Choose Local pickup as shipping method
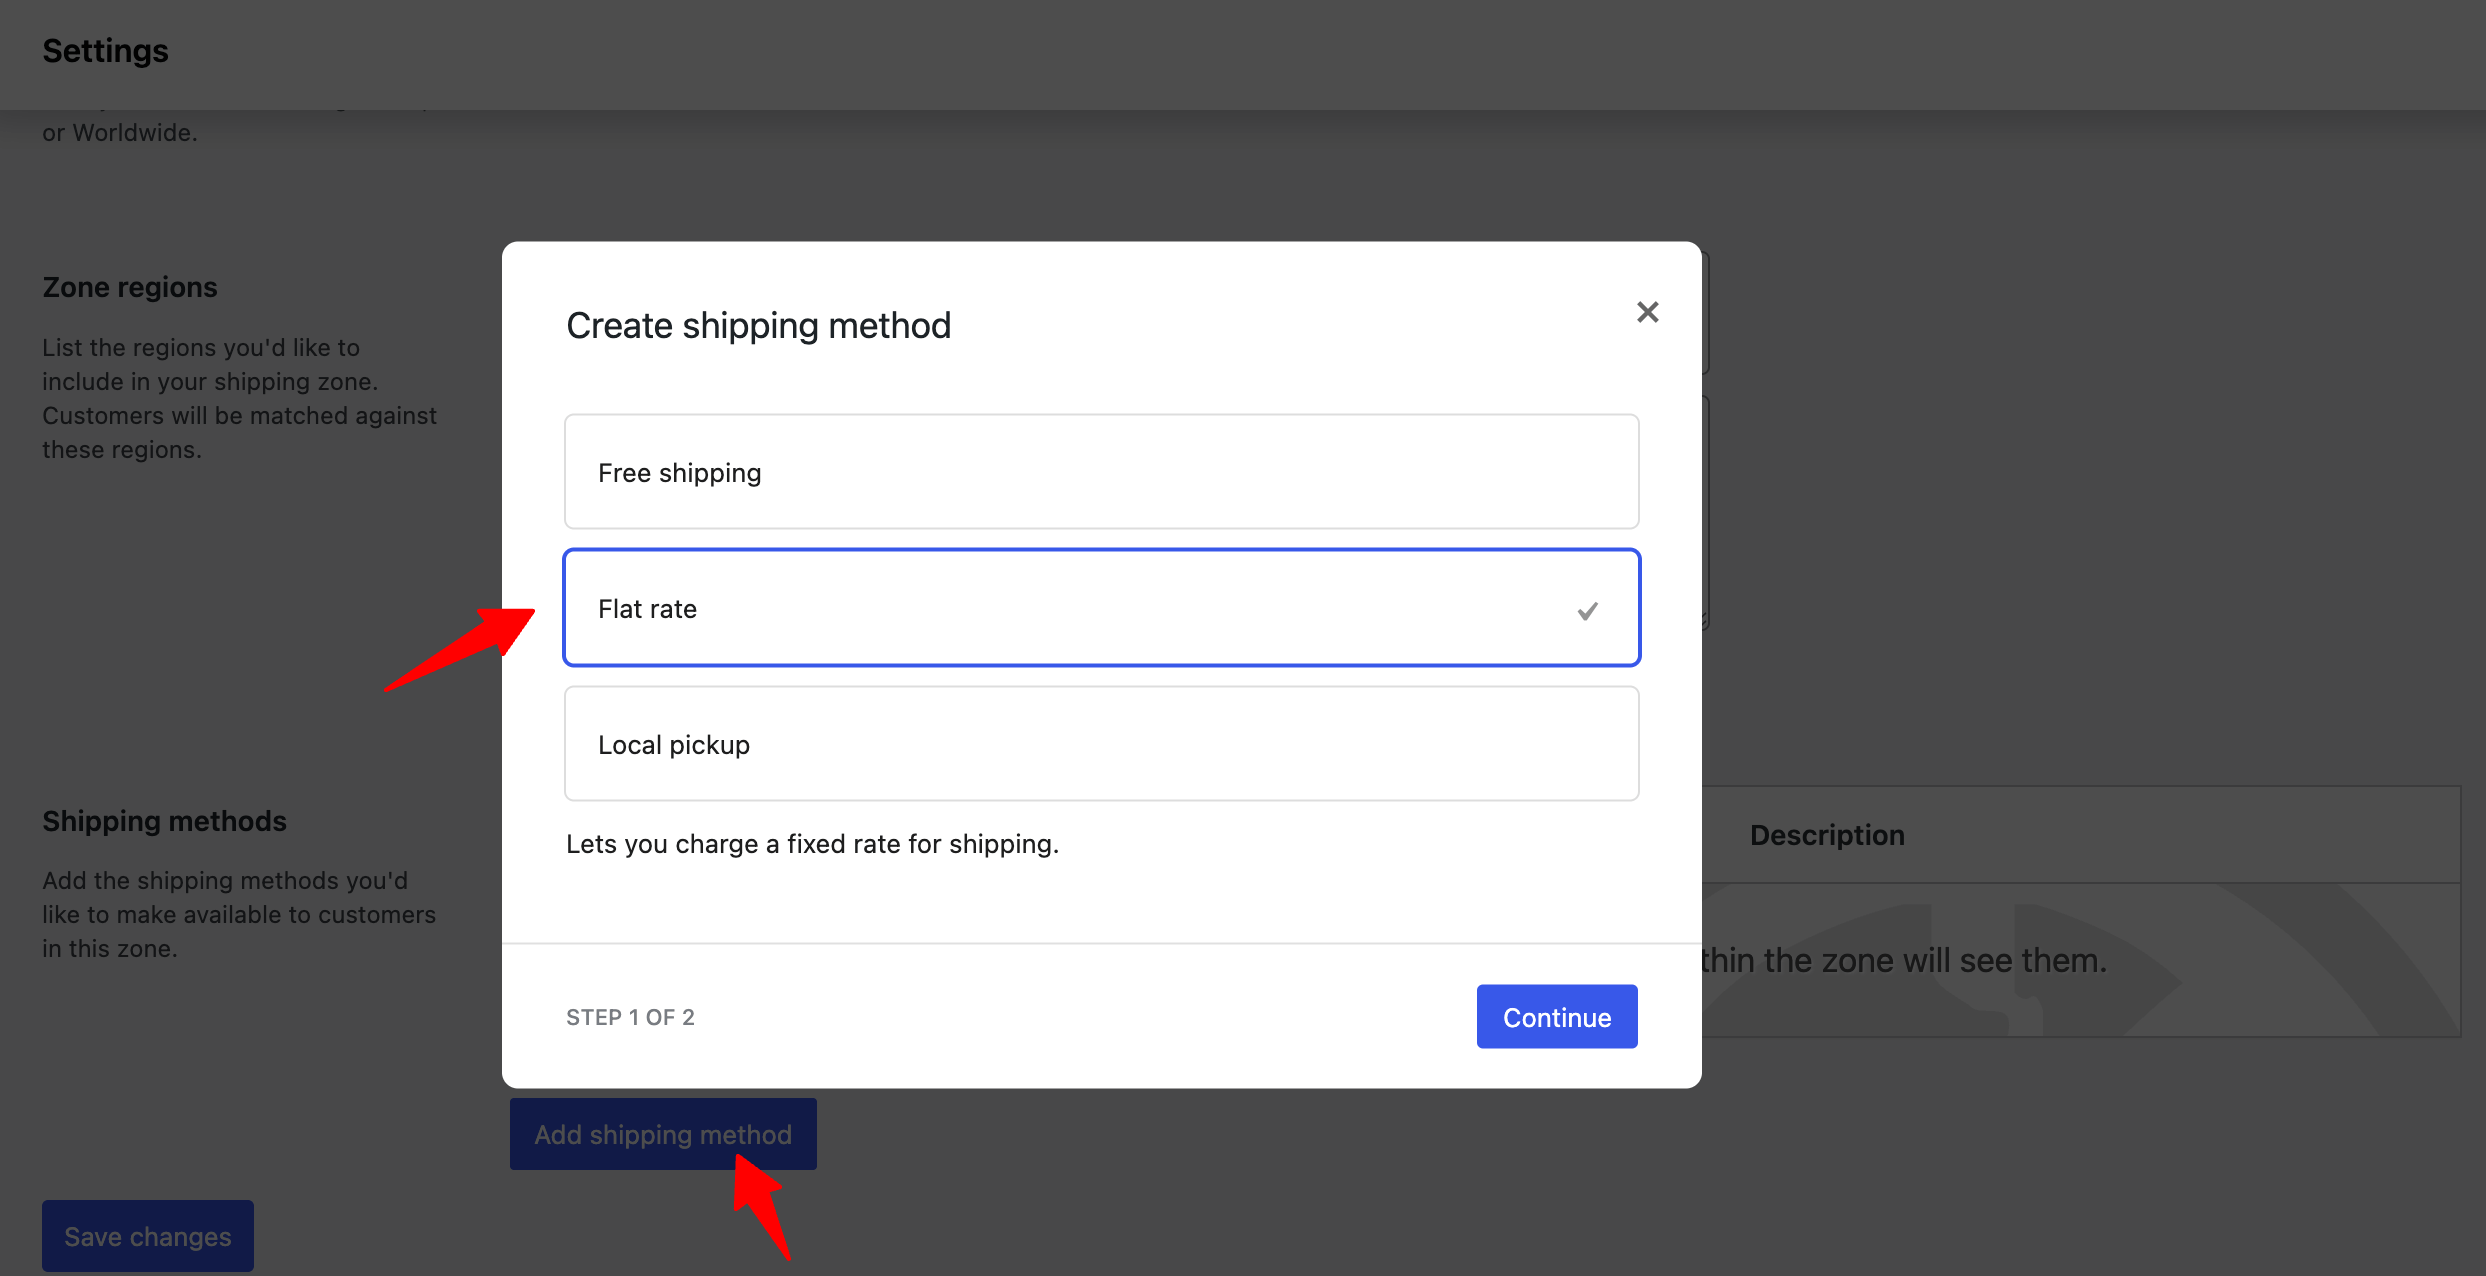The height and width of the screenshot is (1276, 2486). [1100, 743]
